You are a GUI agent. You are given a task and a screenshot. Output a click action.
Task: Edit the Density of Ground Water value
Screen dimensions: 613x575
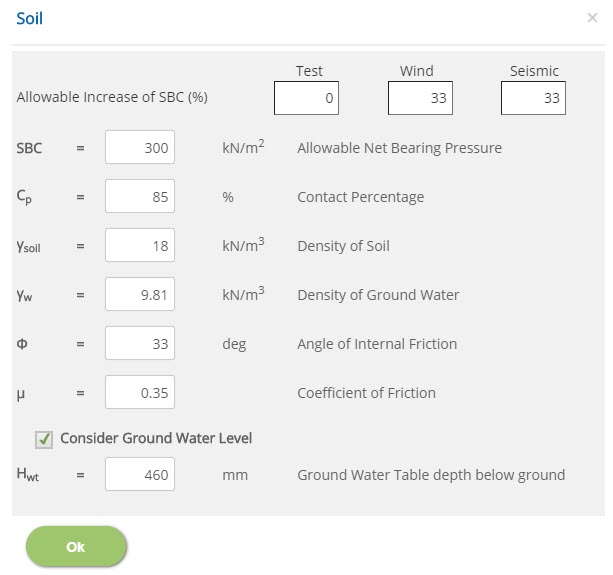[x=140, y=294]
